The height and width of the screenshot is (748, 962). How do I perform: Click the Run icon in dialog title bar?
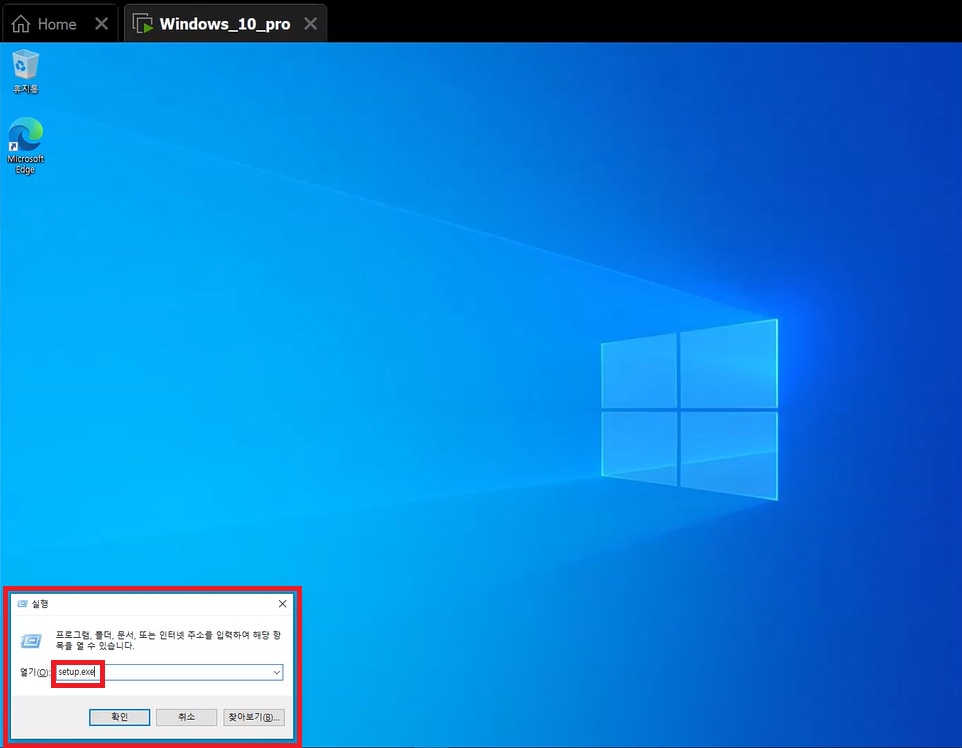point(23,604)
